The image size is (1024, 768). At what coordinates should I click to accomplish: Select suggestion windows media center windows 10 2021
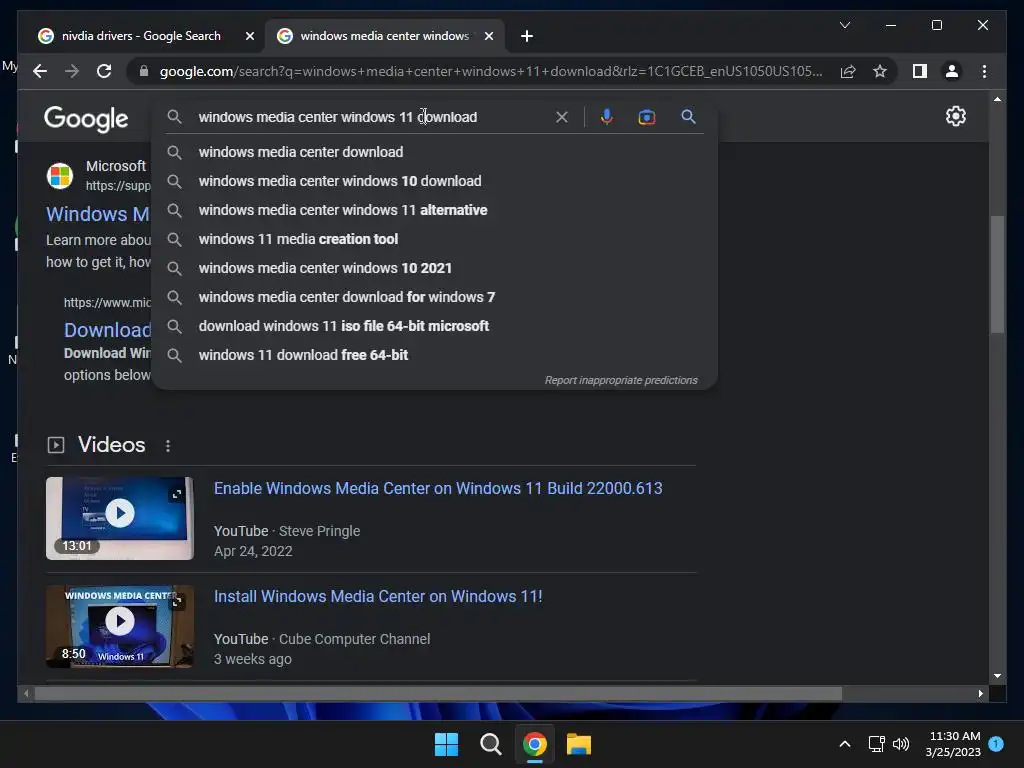coord(434,268)
